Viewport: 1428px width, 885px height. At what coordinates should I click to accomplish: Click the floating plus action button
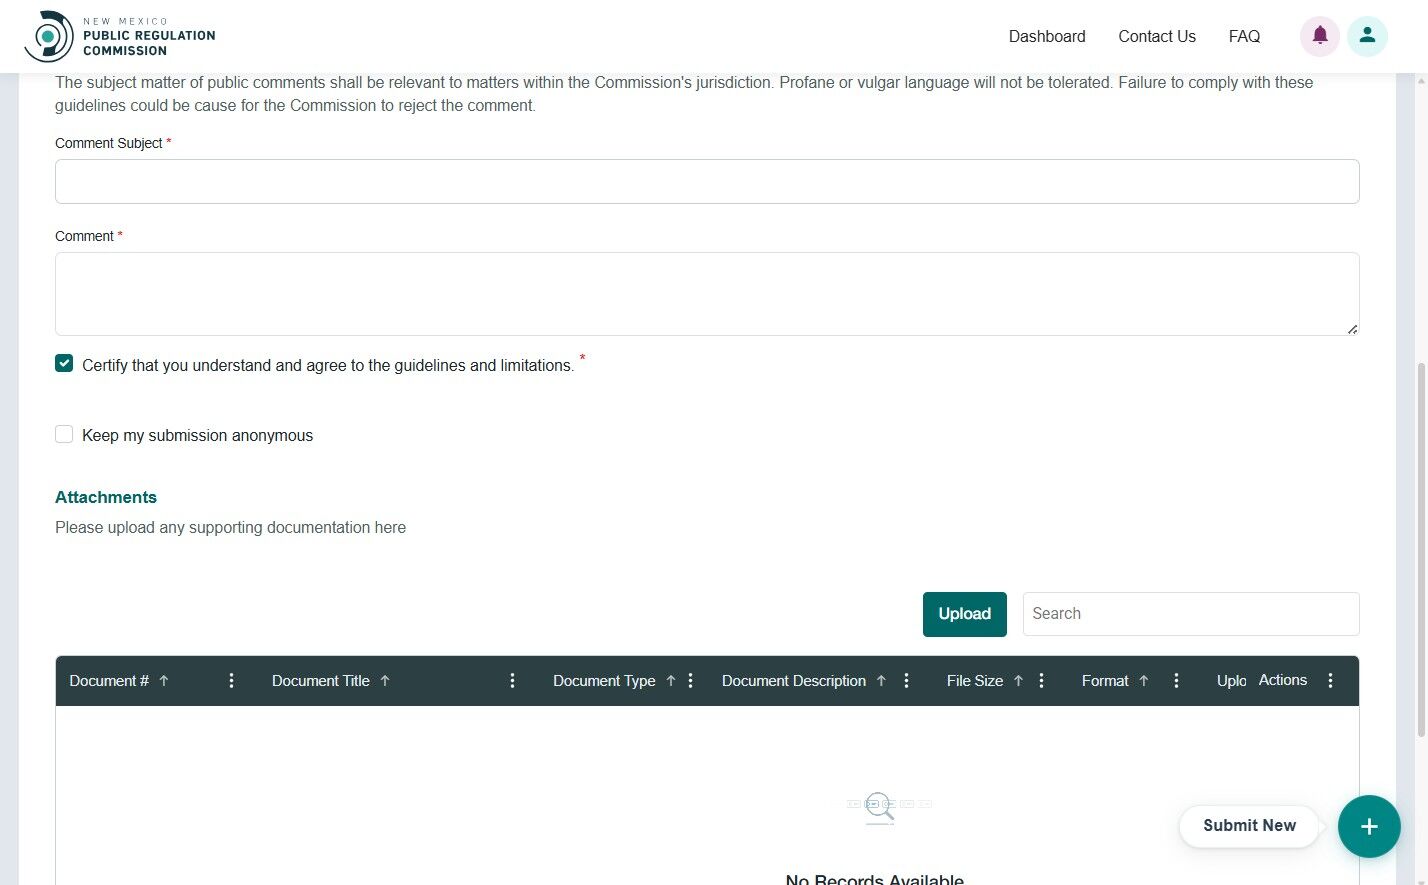point(1369,826)
